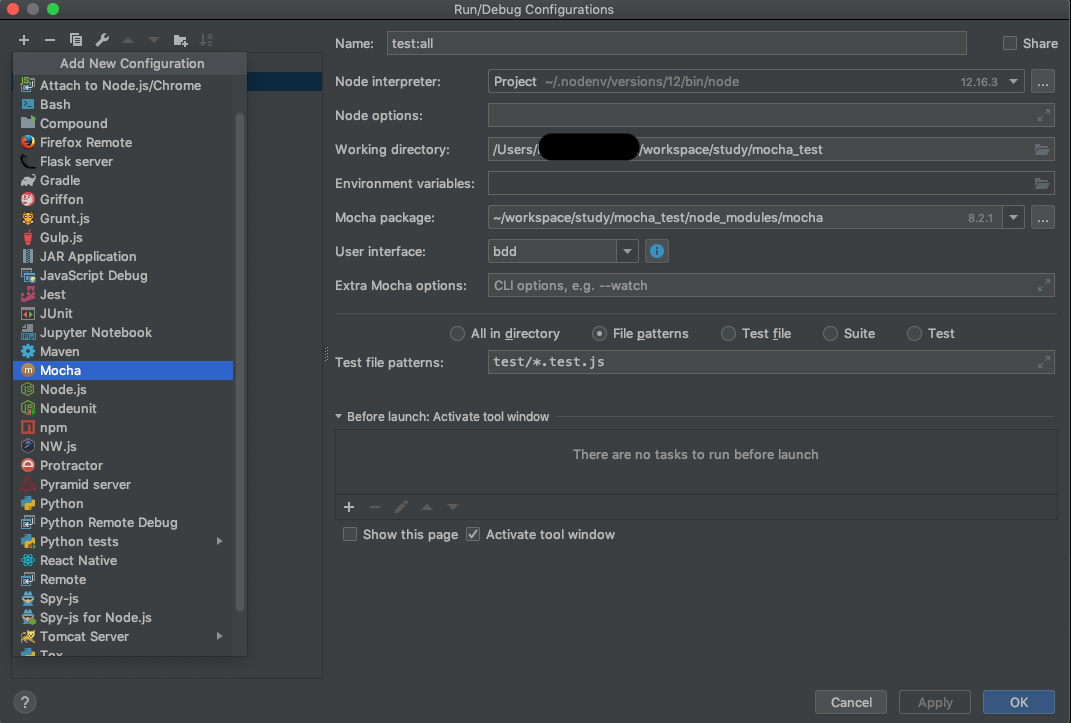Click the Extra Mocha options input
Image resolution: width=1071 pixels, height=723 pixels.
click(x=770, y=285)
